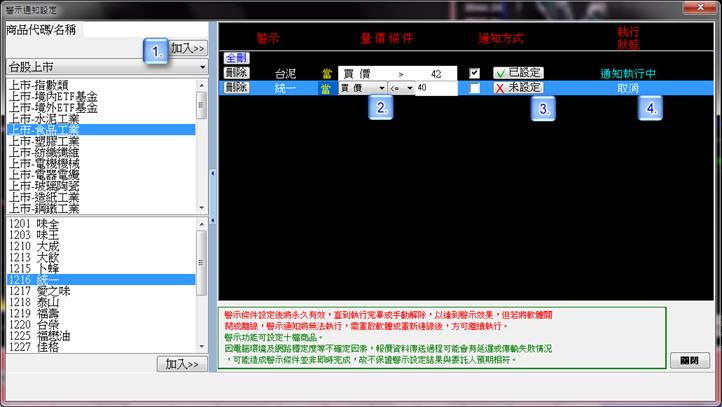Open the <= operator dropdown

[402, 88]
